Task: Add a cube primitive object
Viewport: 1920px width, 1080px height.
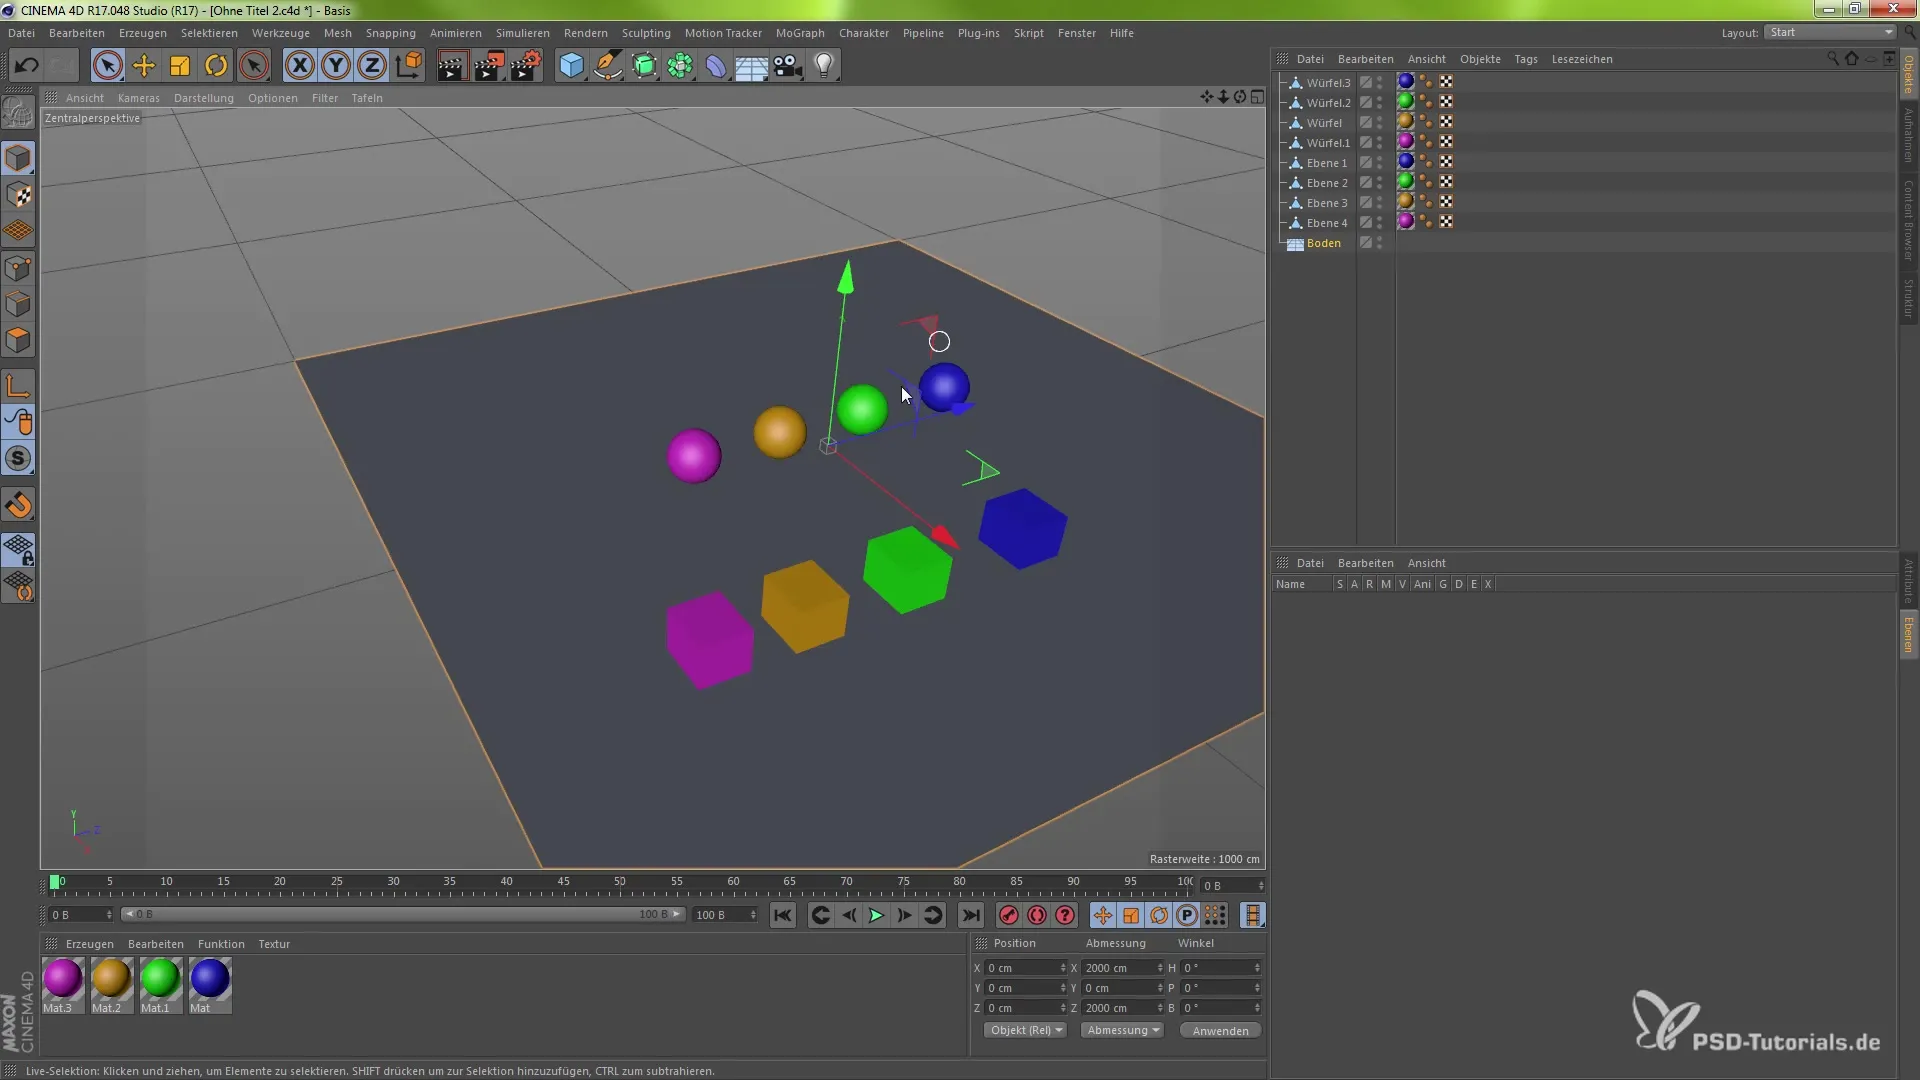Action: click(x=571, y=66)
